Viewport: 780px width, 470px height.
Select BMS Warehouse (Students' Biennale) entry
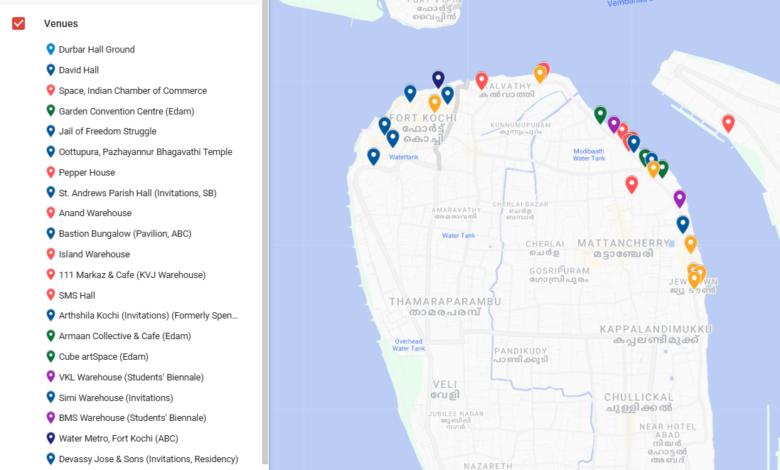click(132, 418)
